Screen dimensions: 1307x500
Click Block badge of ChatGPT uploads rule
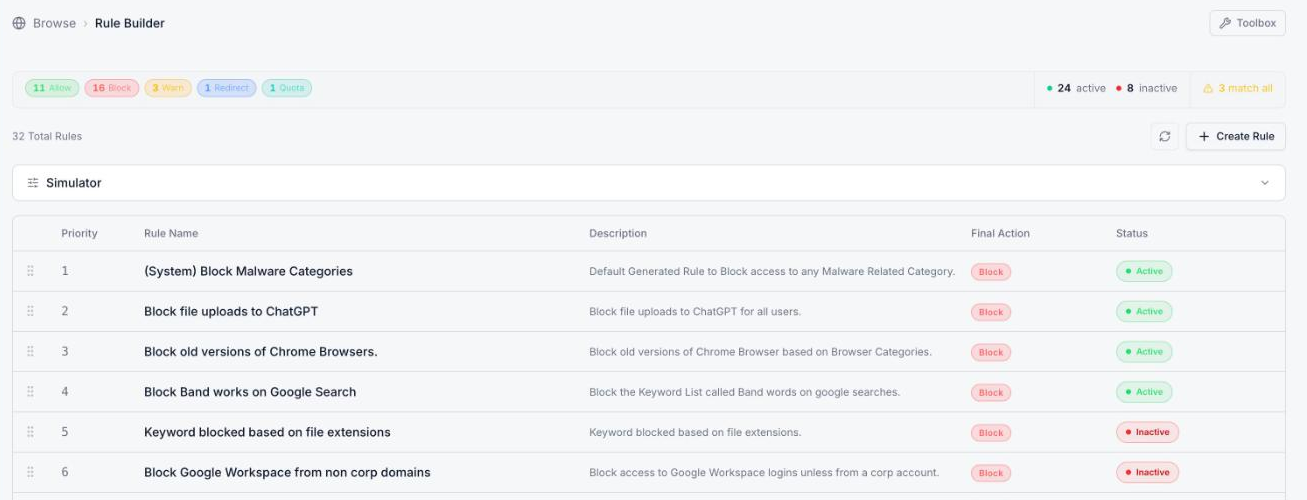click(991, 312)
